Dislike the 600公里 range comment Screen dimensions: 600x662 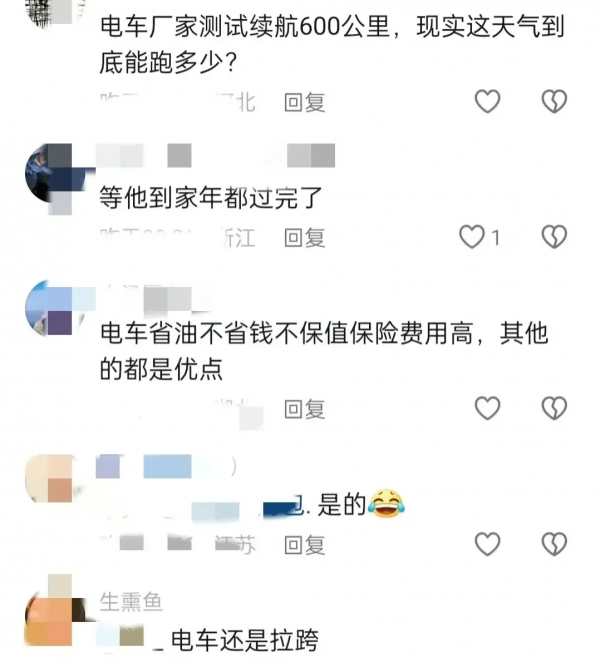coord(554,102)
